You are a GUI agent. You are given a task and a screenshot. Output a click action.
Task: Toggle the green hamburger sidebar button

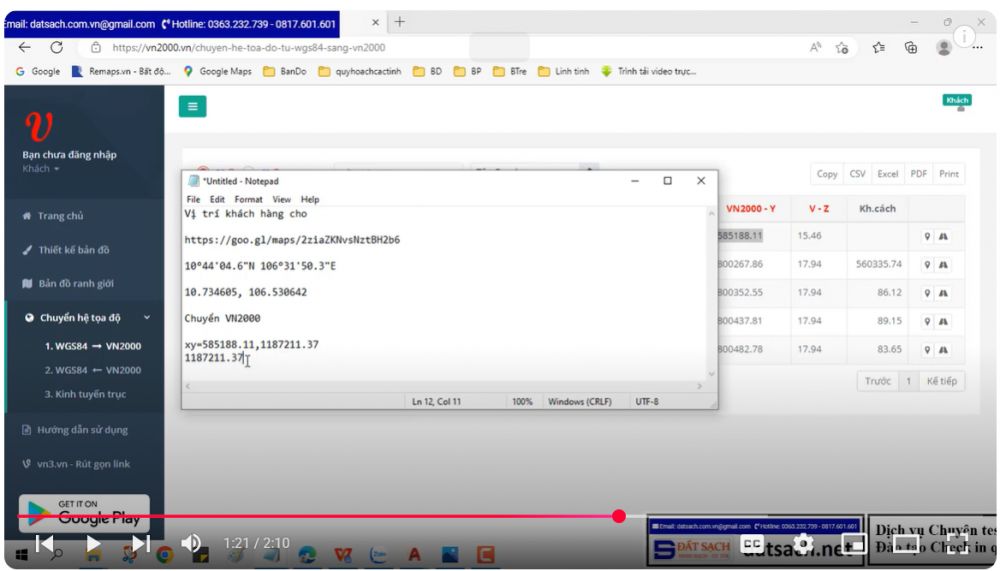[x=192, y=106]
